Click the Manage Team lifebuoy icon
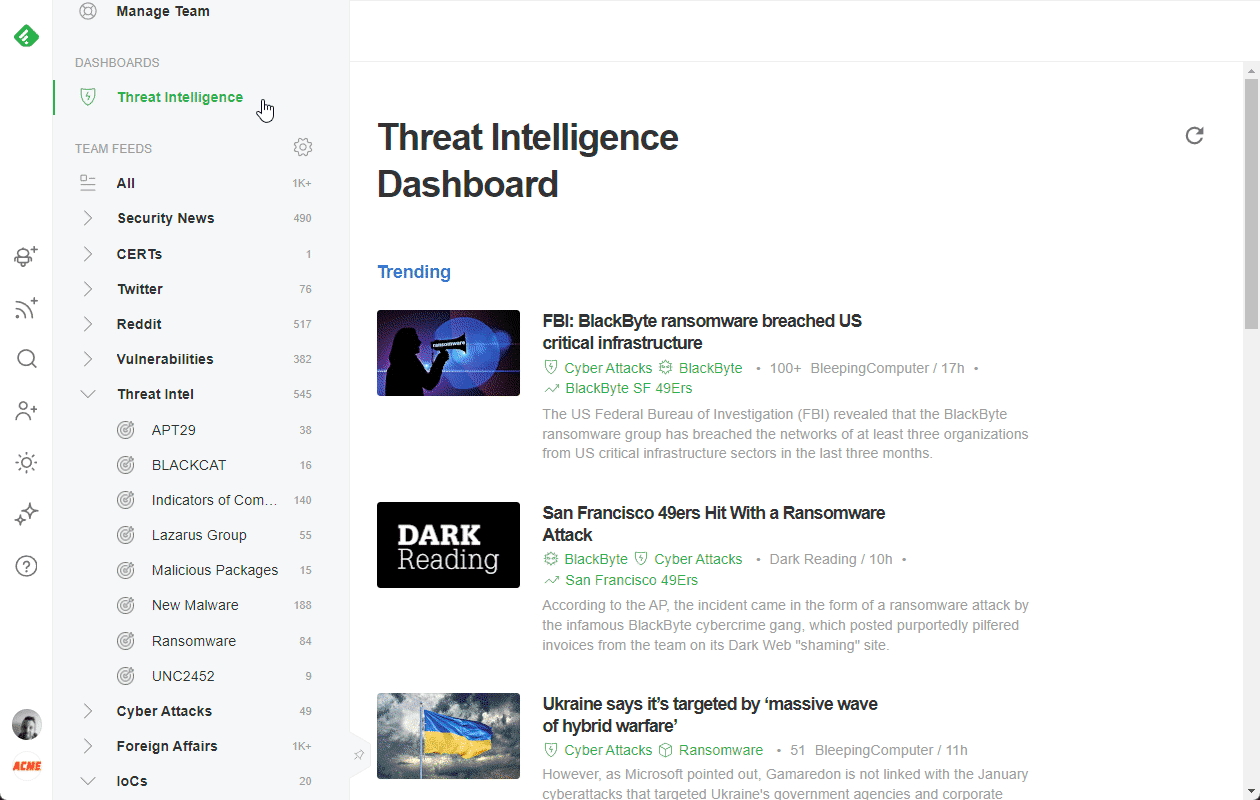Viewport: 1260px width, 800px height. point(88,12)
